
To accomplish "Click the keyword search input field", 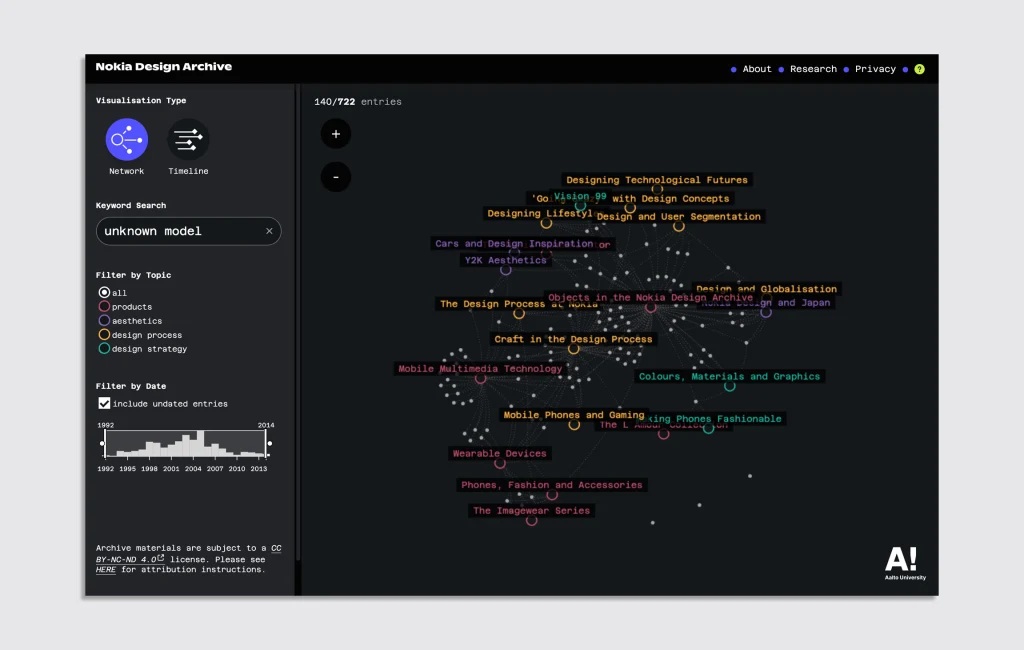I will pos(180,231).
